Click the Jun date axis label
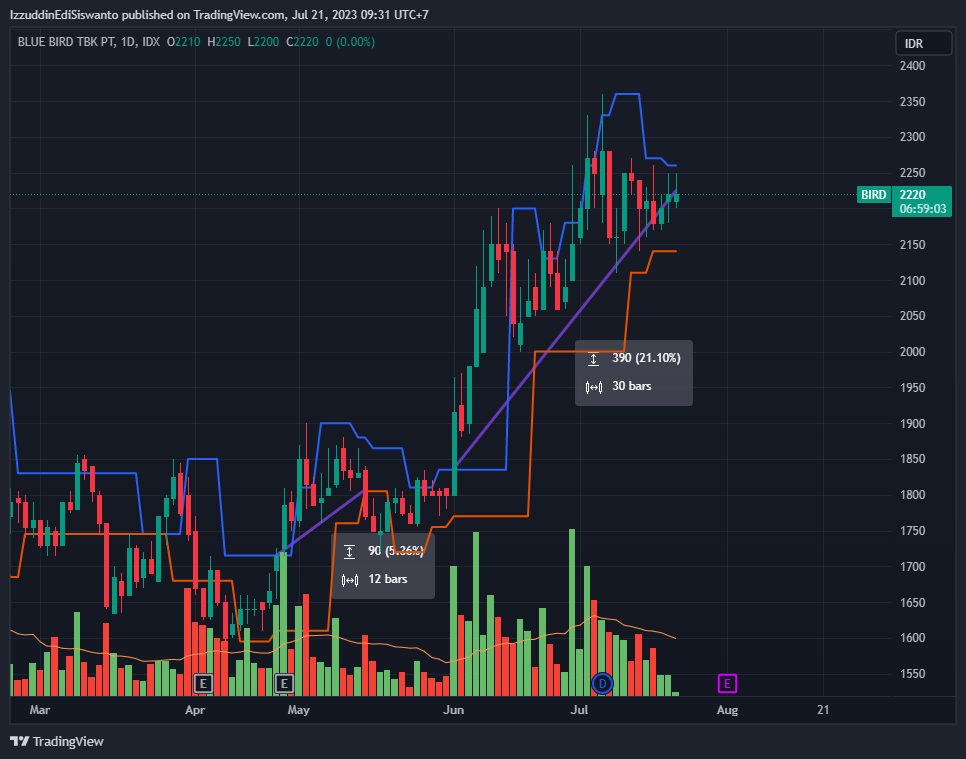The height and width of the screenshot is (759, 966). pos(453,710)
